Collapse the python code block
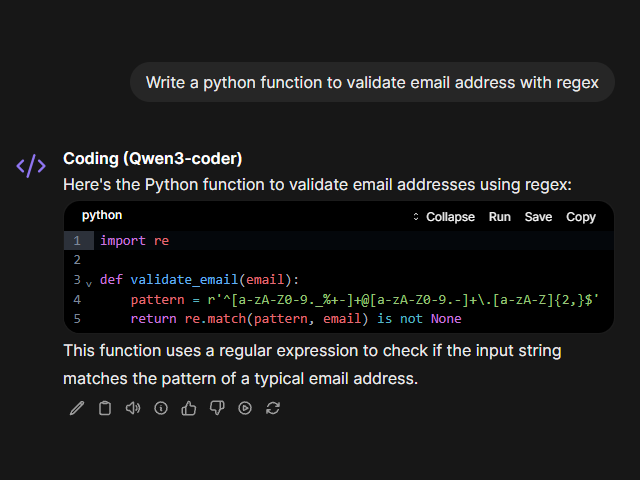This screenshot has width=640, height=480. click(x=444, y=217)
